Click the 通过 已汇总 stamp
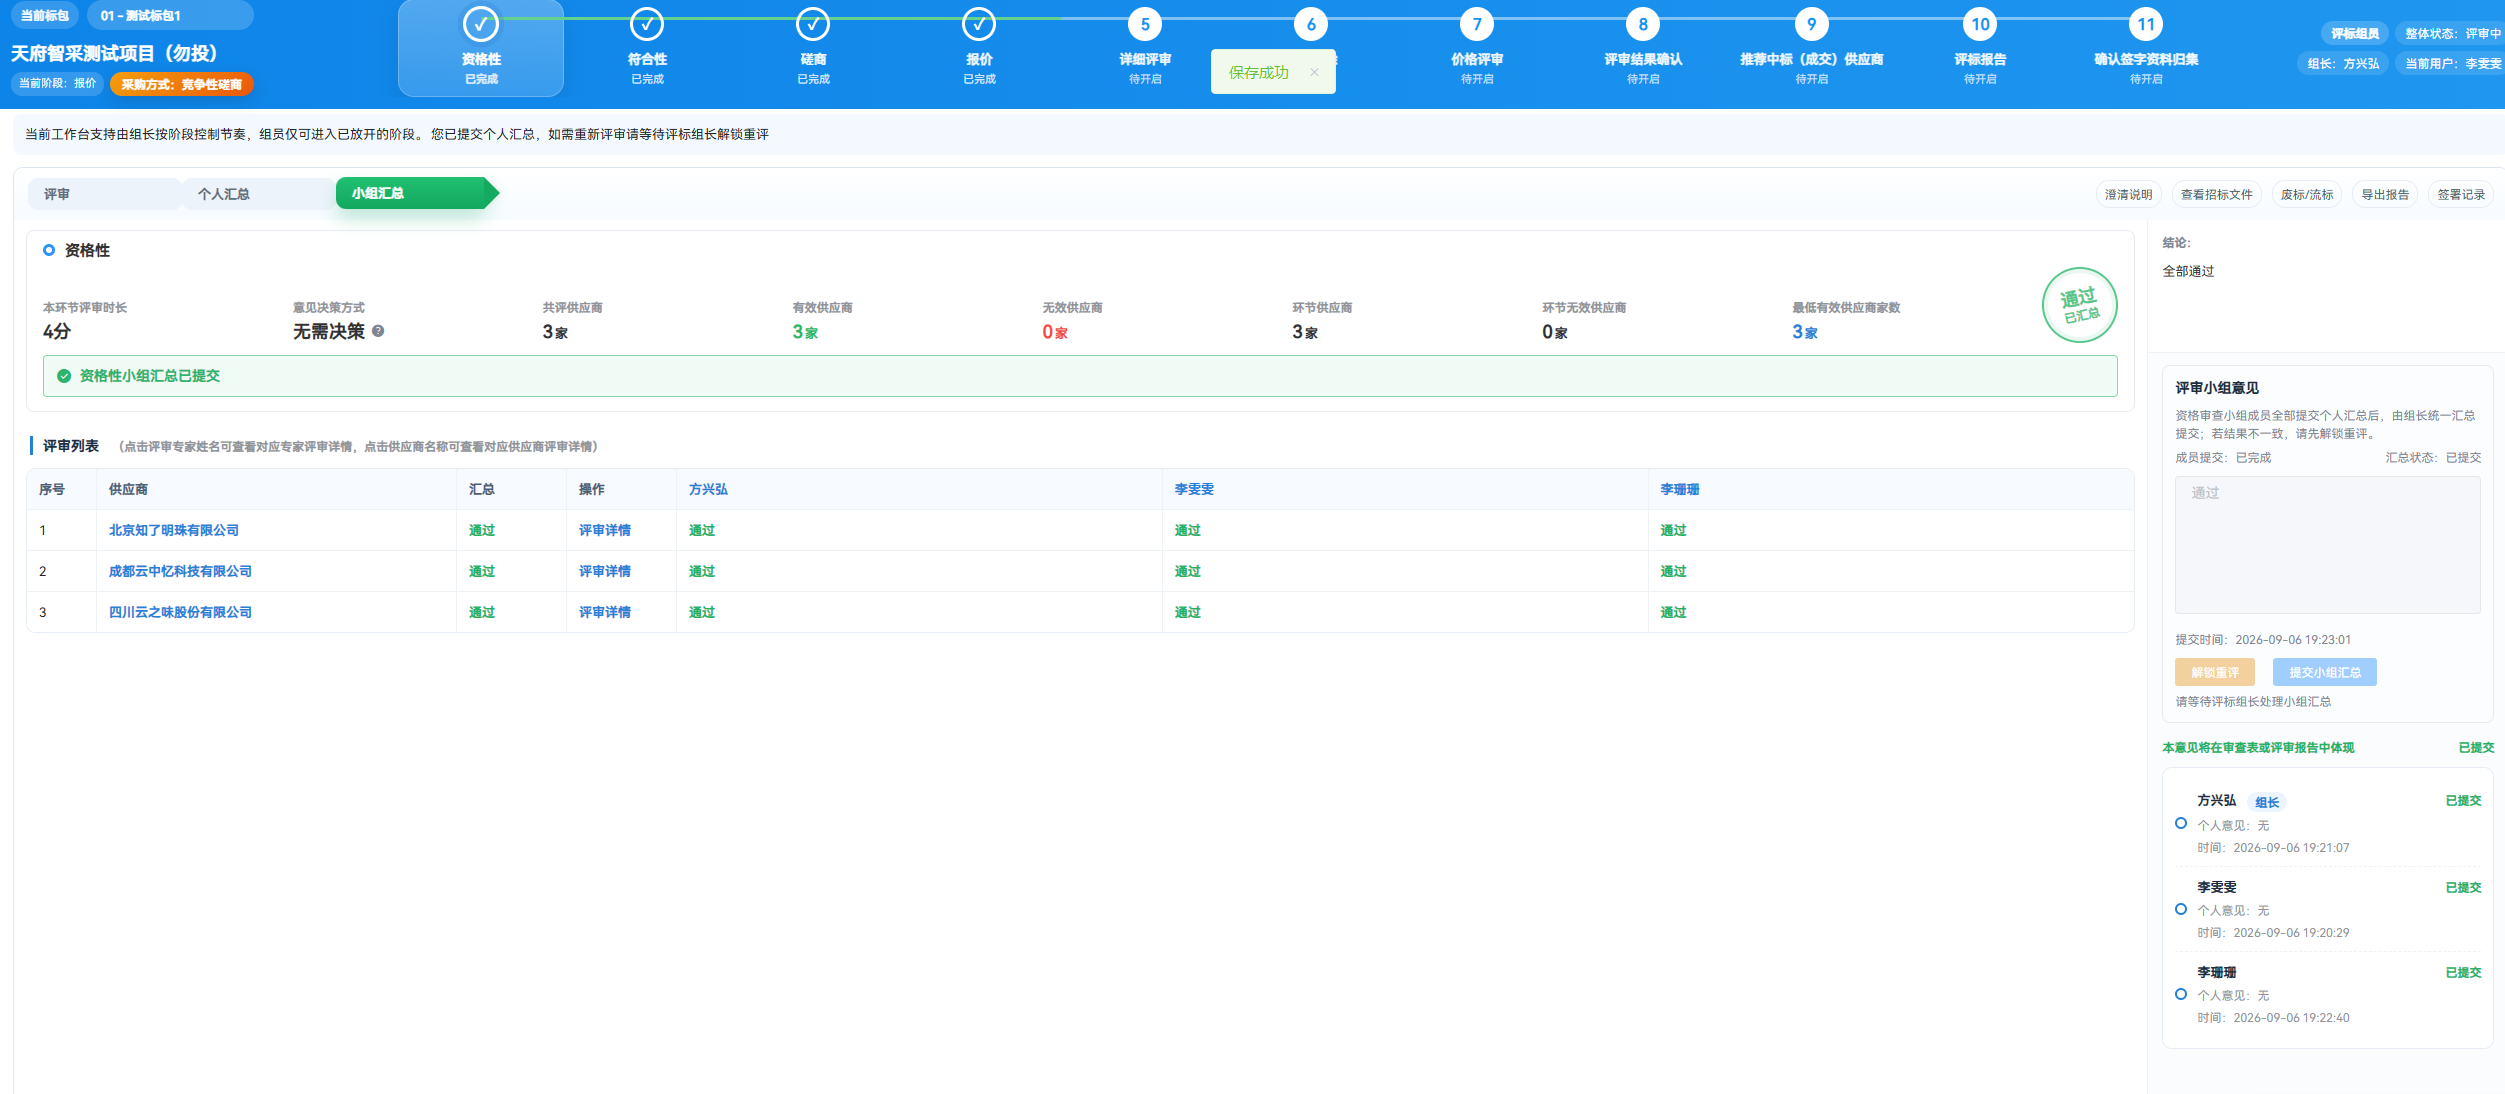The width and height of the screenshot is (2505, 1094). tap(2079, 305)
